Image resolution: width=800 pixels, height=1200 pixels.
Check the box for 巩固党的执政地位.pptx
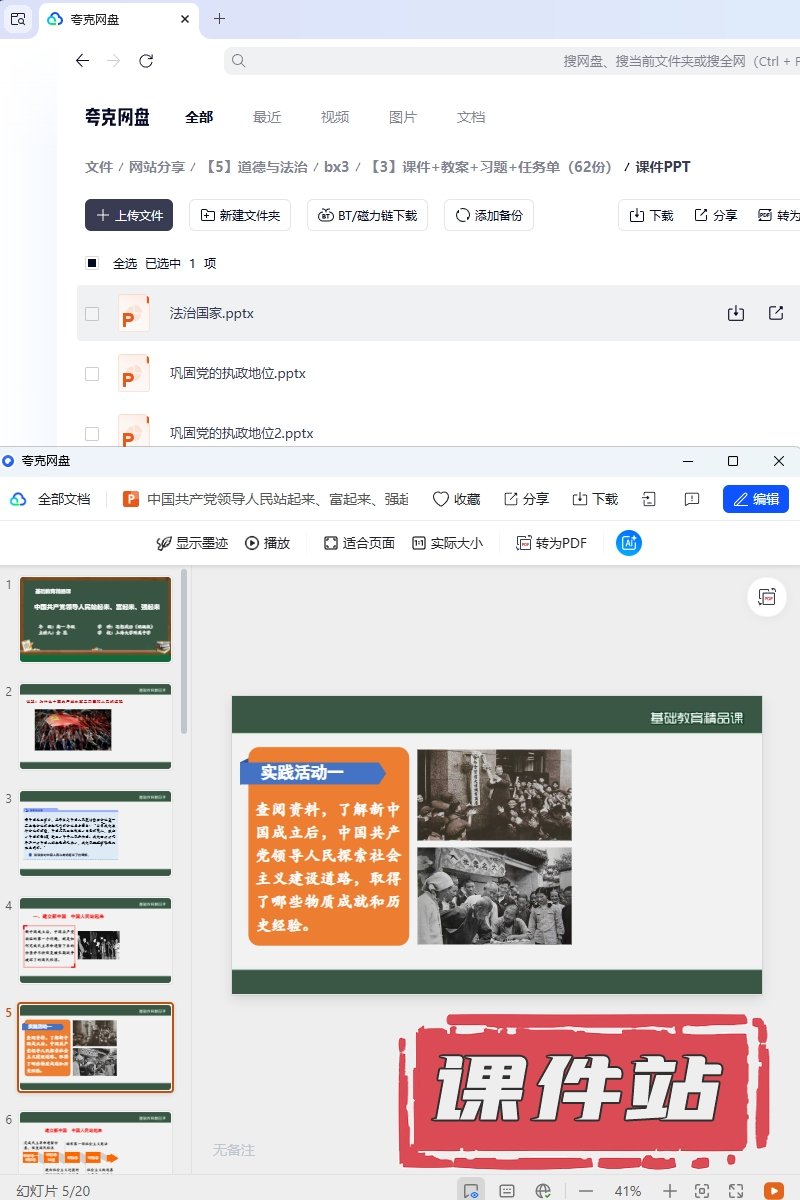click(92, 374)
